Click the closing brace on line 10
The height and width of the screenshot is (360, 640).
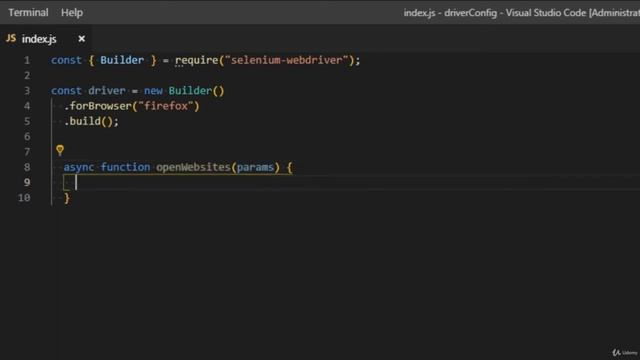(67, 198)
